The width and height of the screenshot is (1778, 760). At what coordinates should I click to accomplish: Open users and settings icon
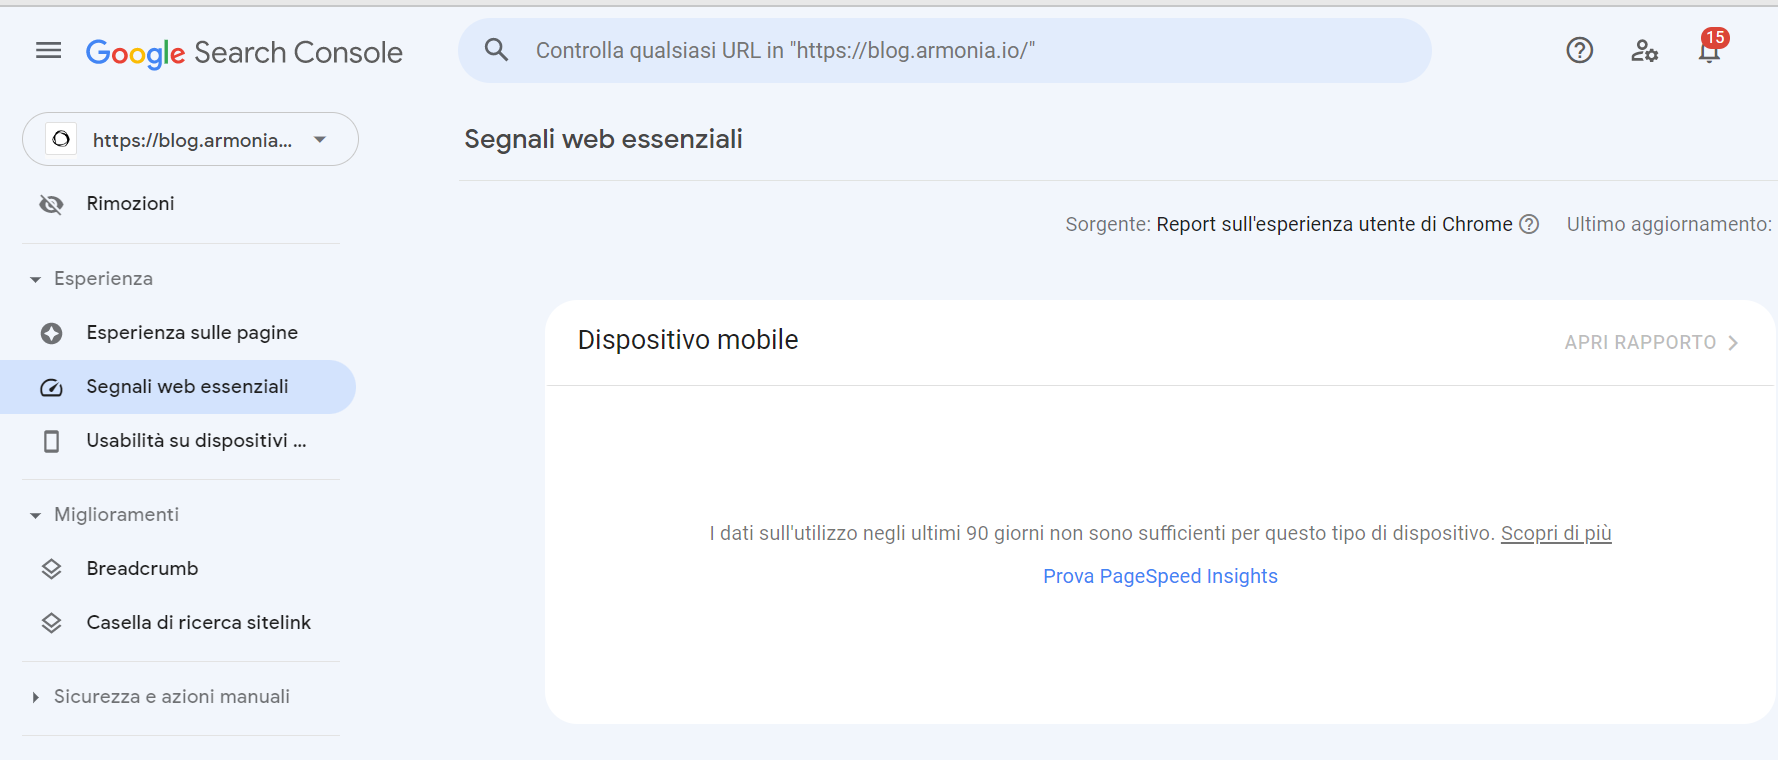tap(1644, 50)
